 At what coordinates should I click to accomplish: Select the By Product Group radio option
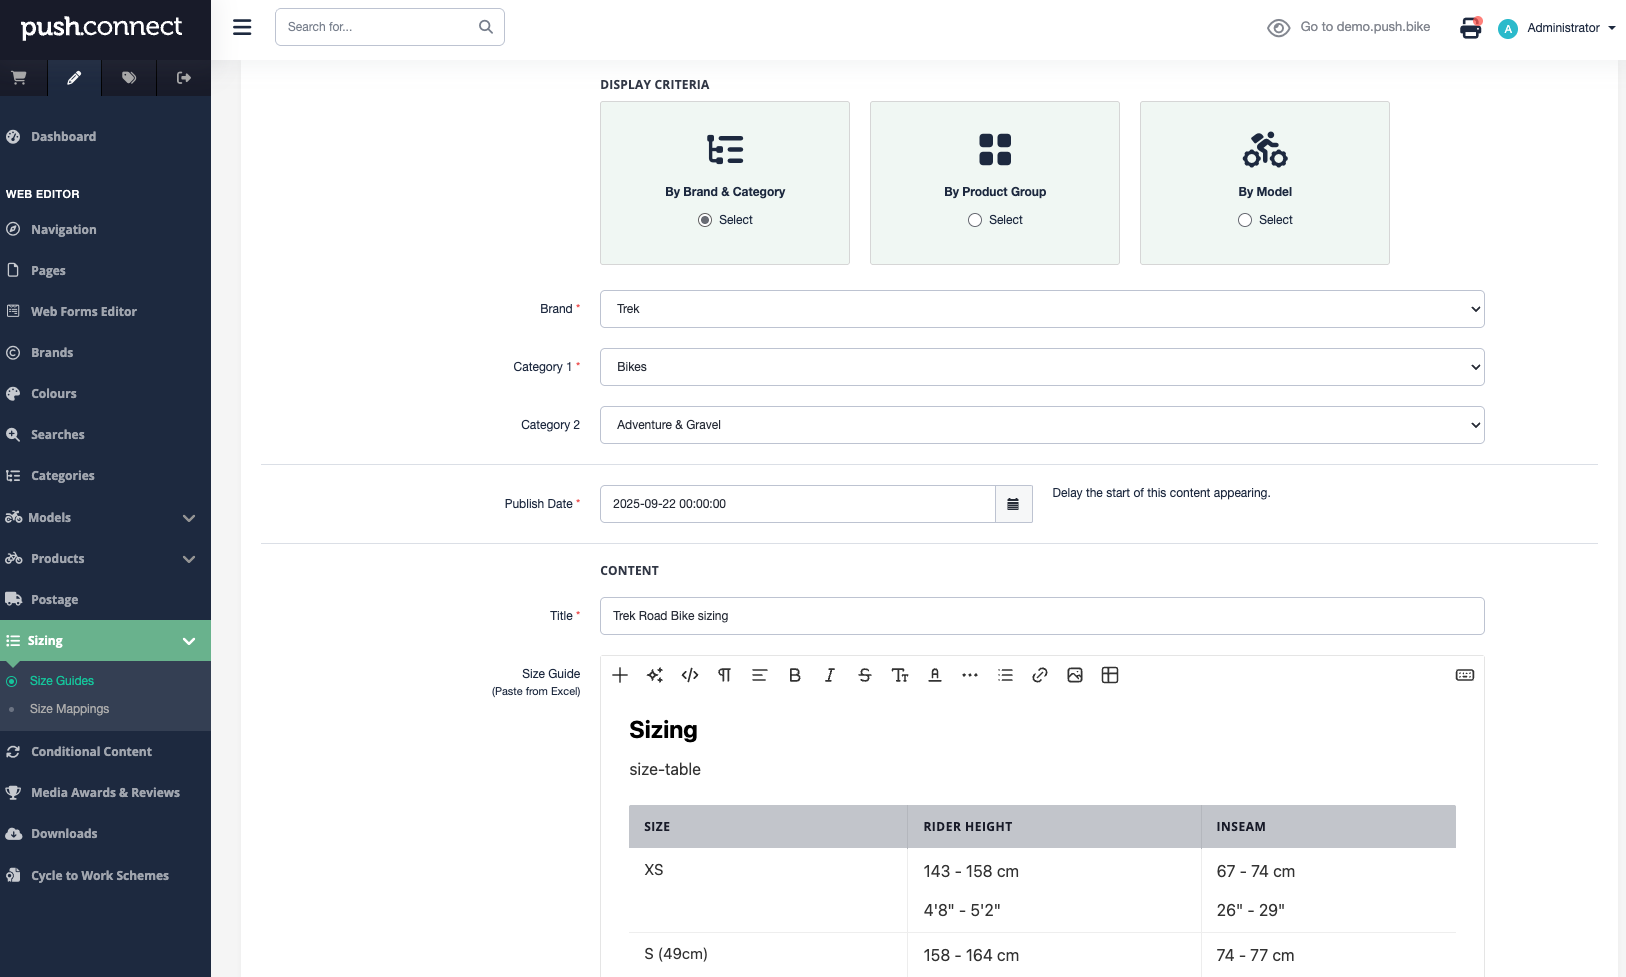coord(975,220)
